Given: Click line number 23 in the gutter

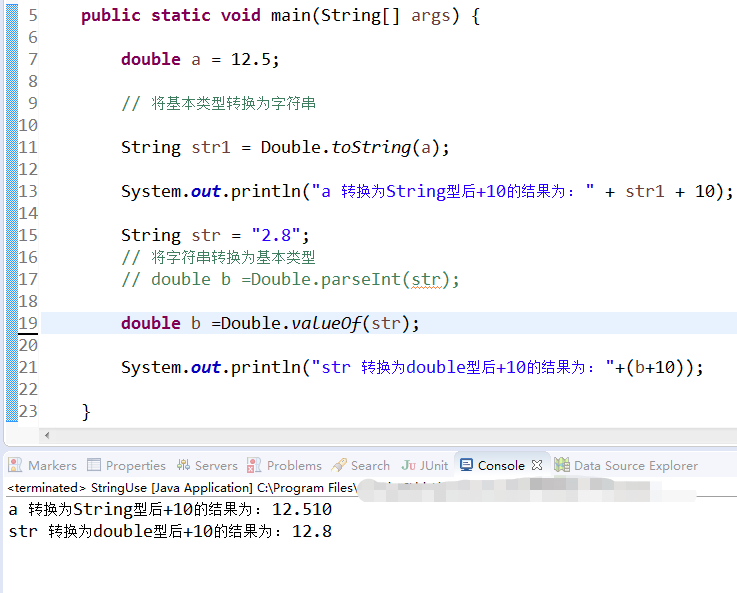Looking at the screenshot, I should pyautogui.click(x=28, y=411).
